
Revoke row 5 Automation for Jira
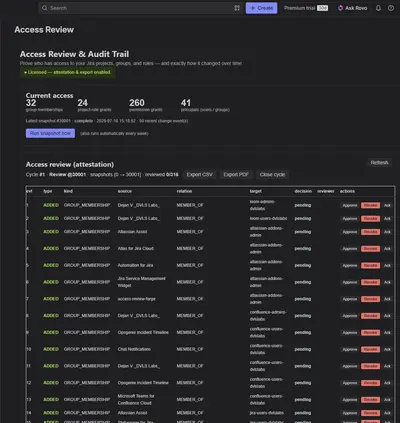click(370, 266)
